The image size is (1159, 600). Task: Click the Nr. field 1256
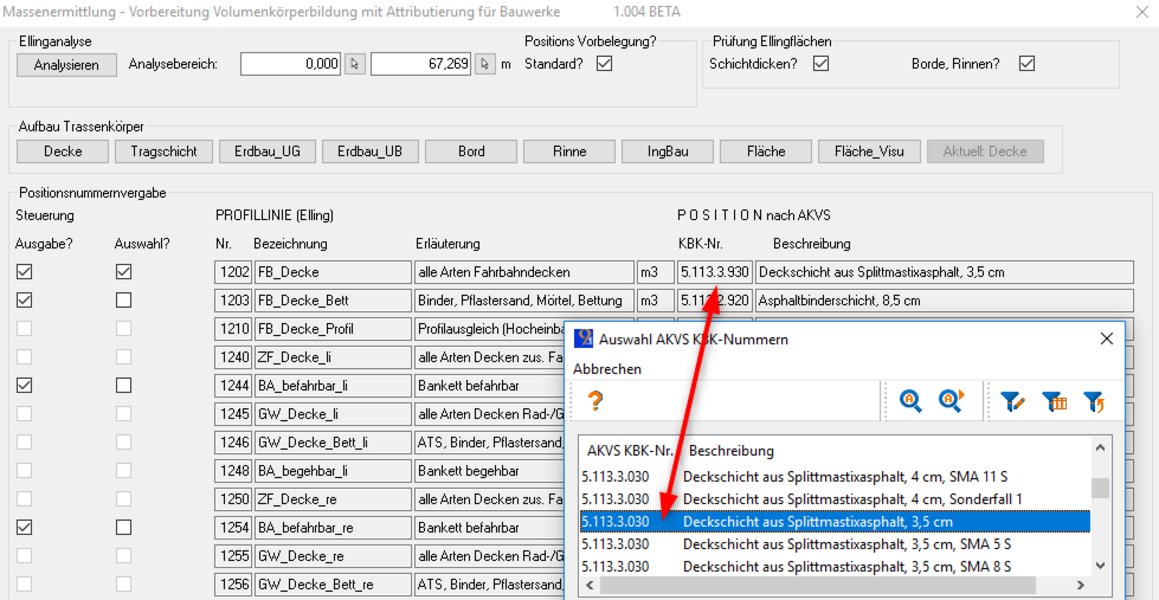pos(234,584)
